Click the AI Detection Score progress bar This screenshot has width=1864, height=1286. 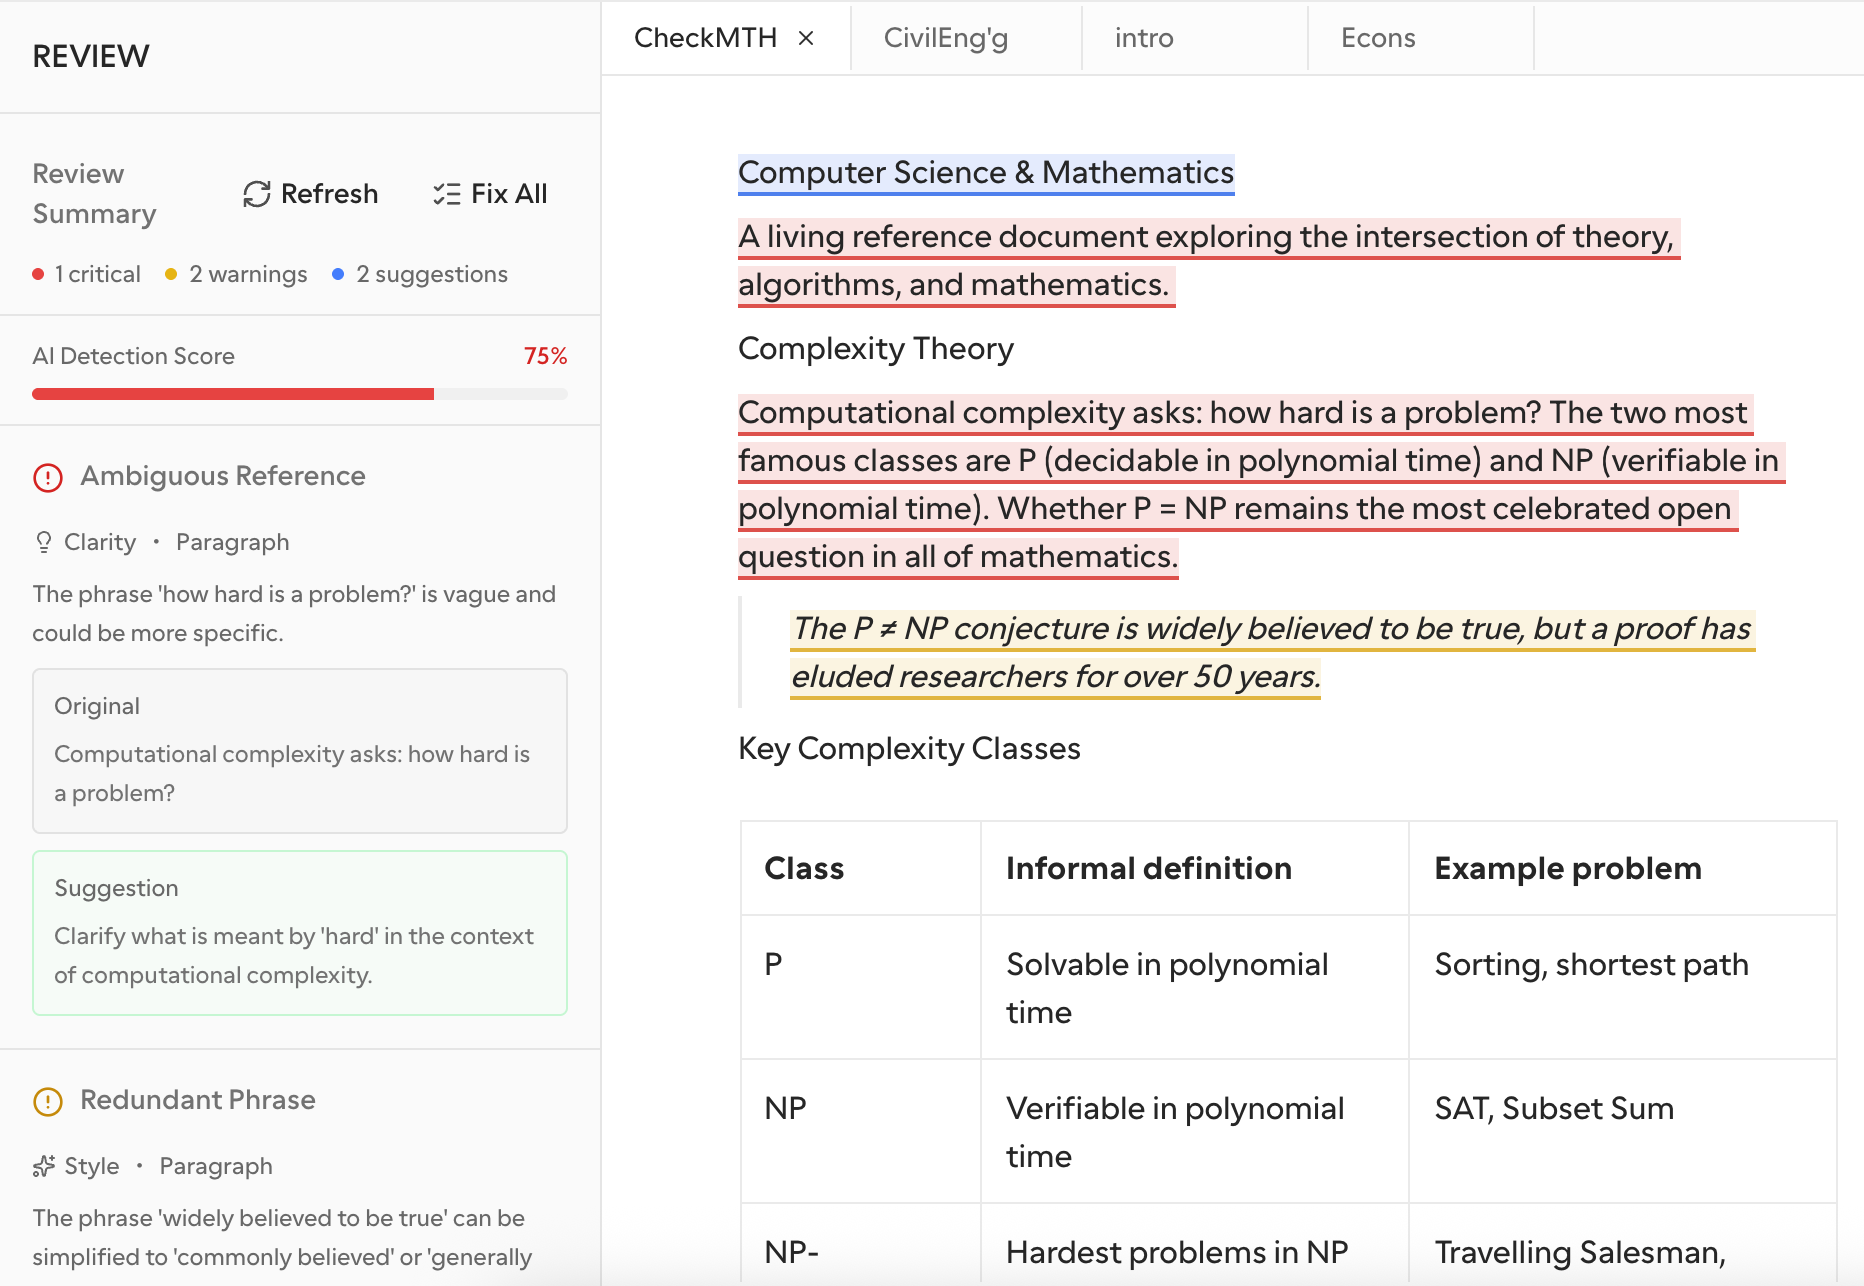click(x=299, y=394)
